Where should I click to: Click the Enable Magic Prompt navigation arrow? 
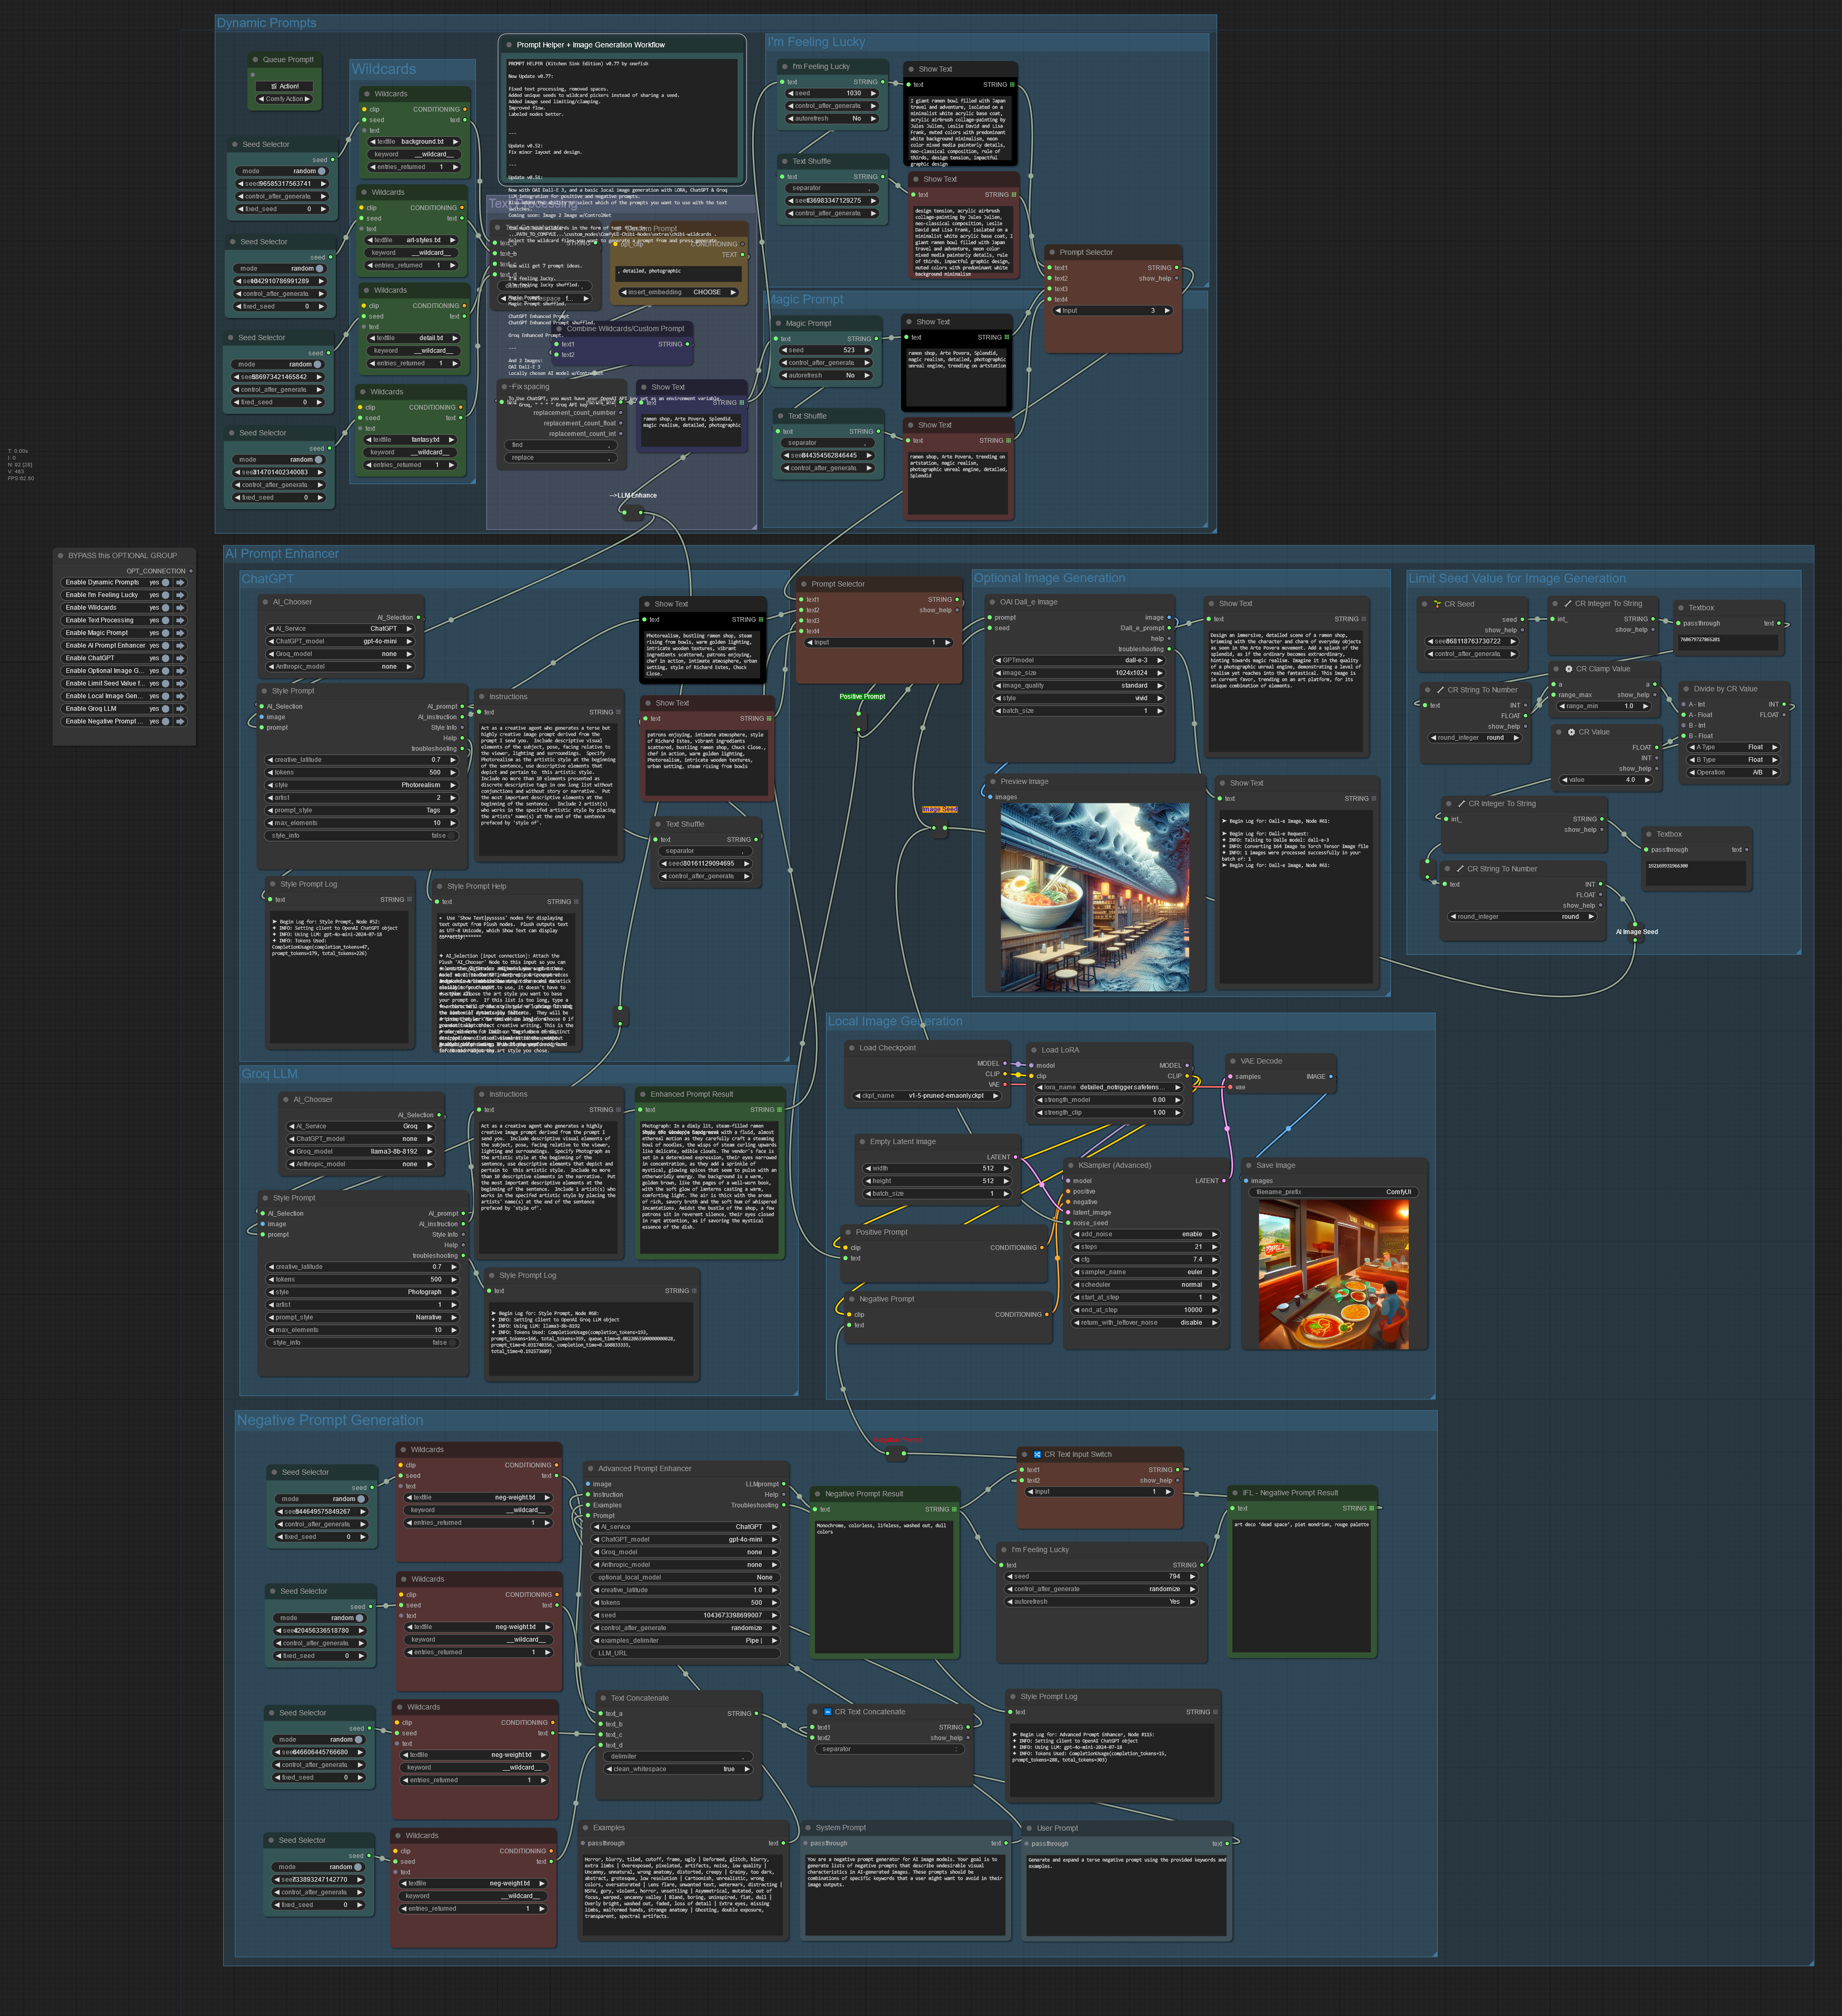click(x=181, y=633)
